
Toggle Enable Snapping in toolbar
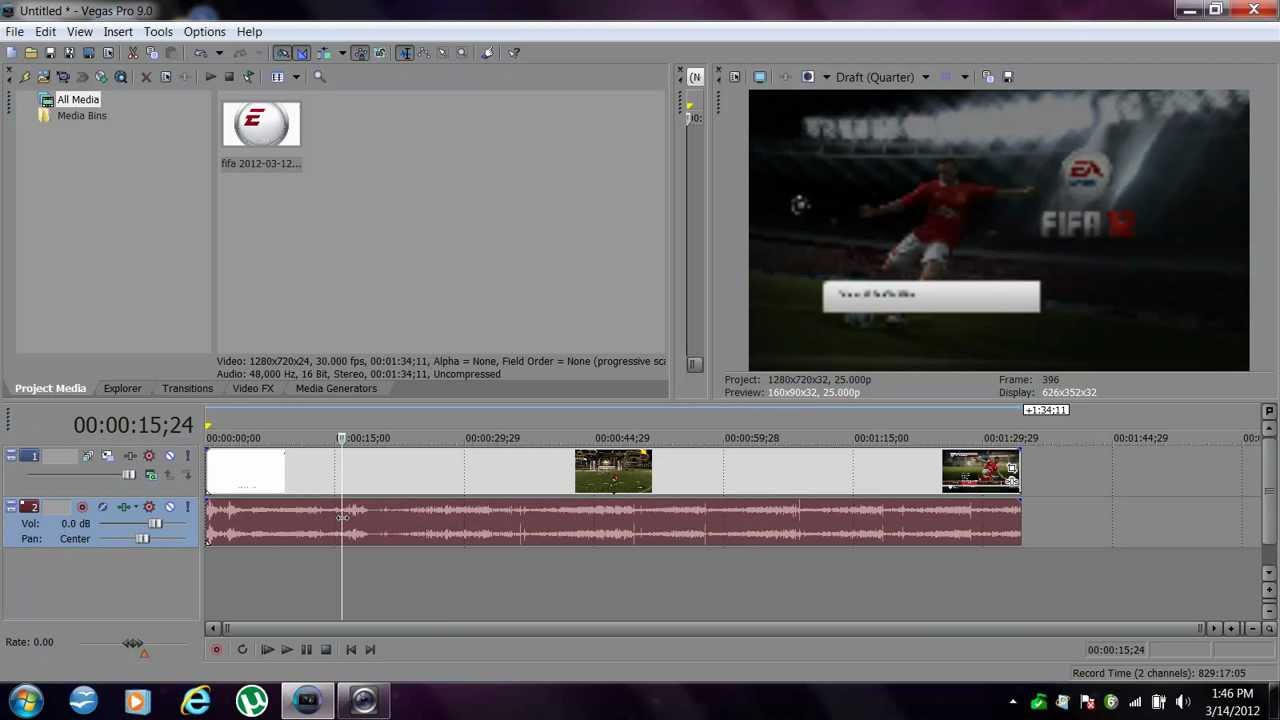point(282,53)
